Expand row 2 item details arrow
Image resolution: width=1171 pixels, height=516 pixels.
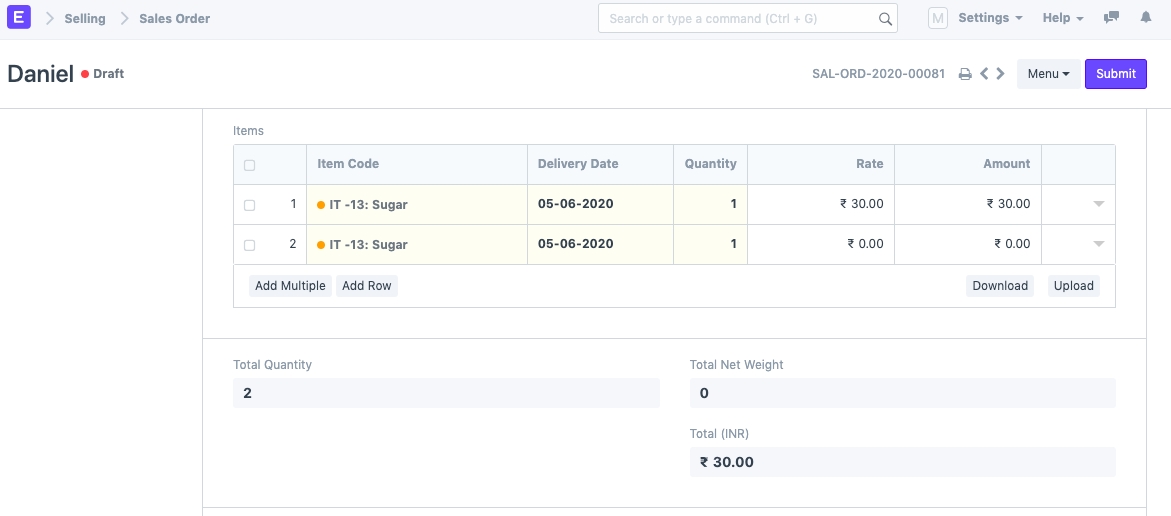1098,244
